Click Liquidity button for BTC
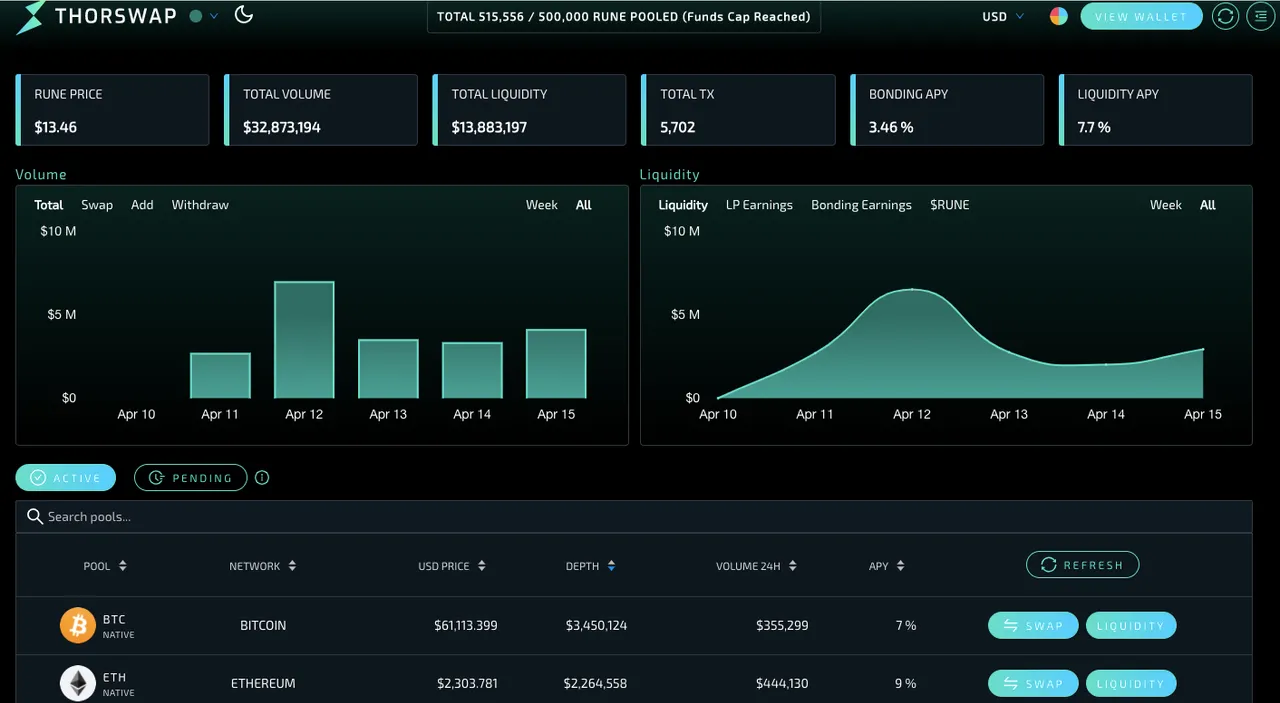Viewport: 1280px width, 703px height. click(1131, 626)
